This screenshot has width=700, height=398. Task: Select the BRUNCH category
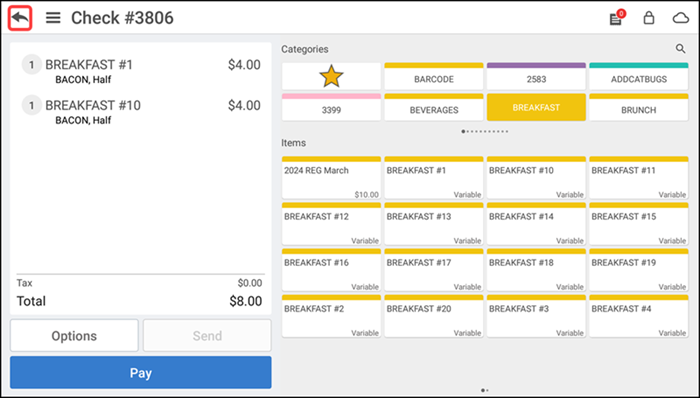(x=638, y=107)
